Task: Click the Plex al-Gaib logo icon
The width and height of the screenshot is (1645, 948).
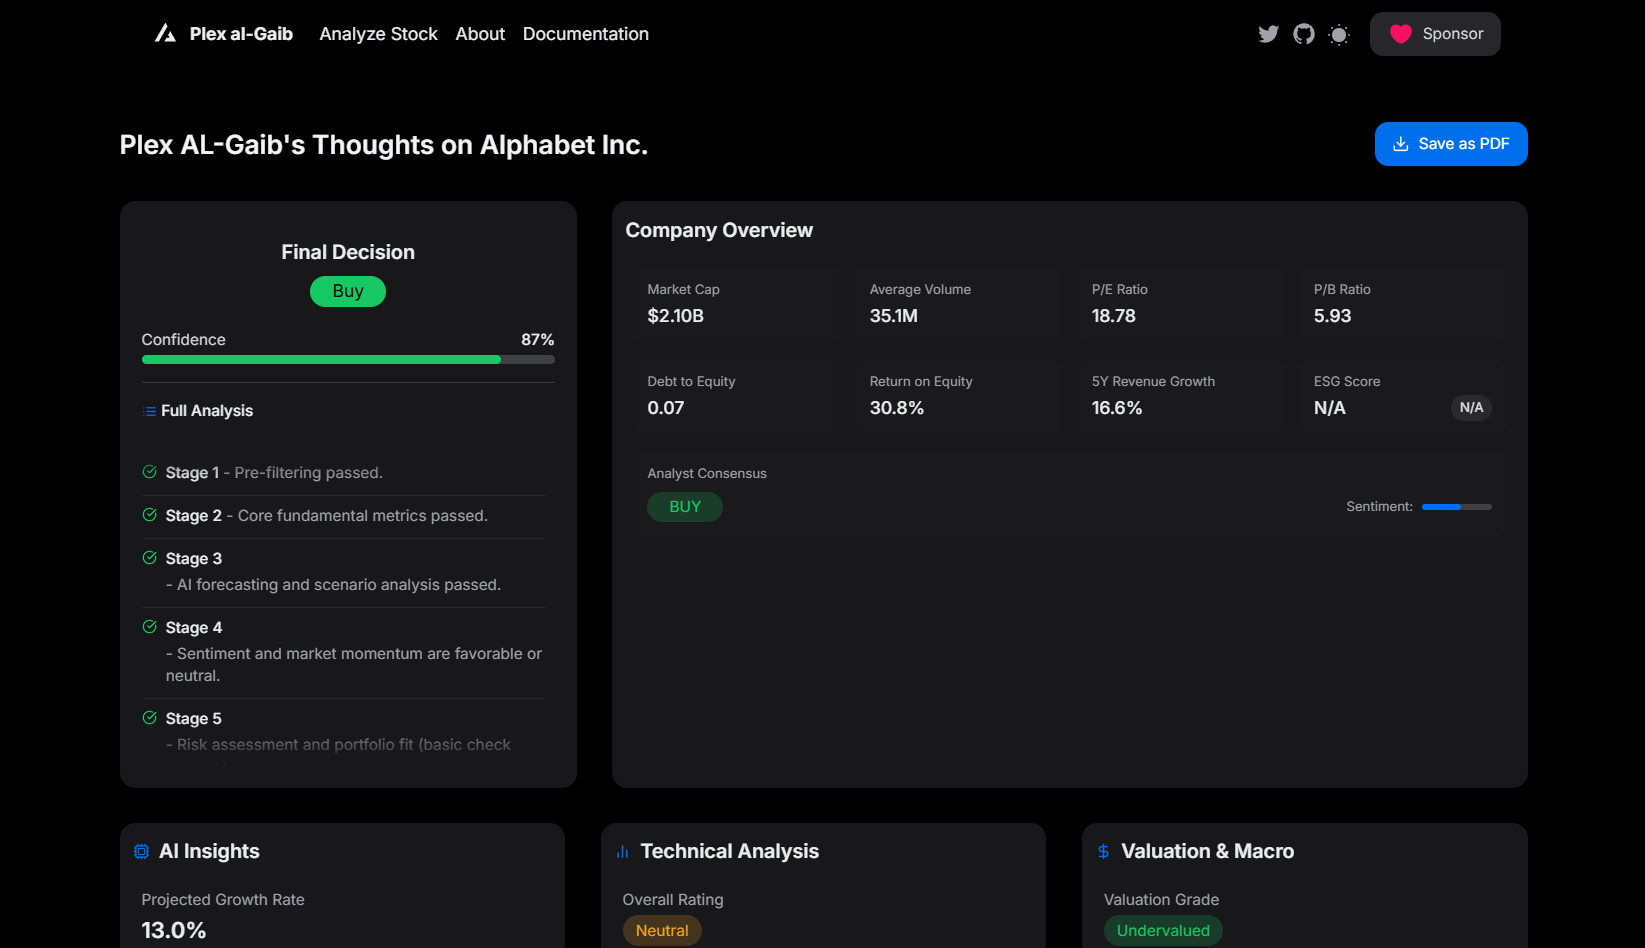Action: 165,34
